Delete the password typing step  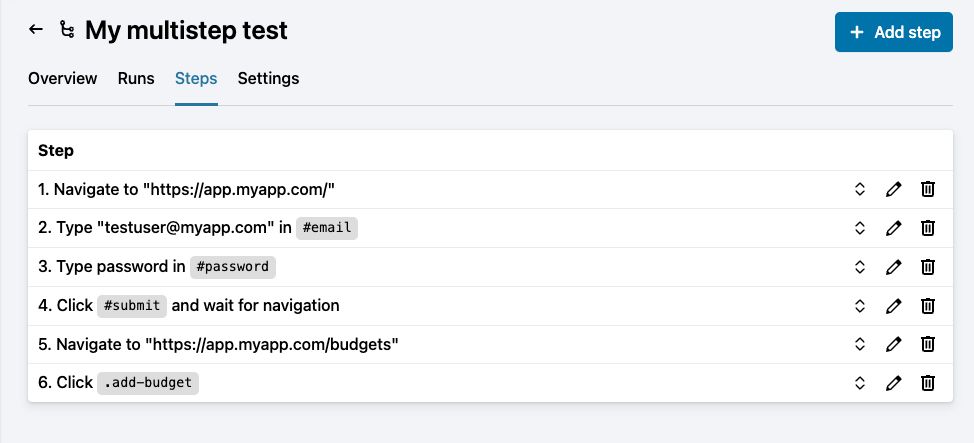click(x=928, y=267)
